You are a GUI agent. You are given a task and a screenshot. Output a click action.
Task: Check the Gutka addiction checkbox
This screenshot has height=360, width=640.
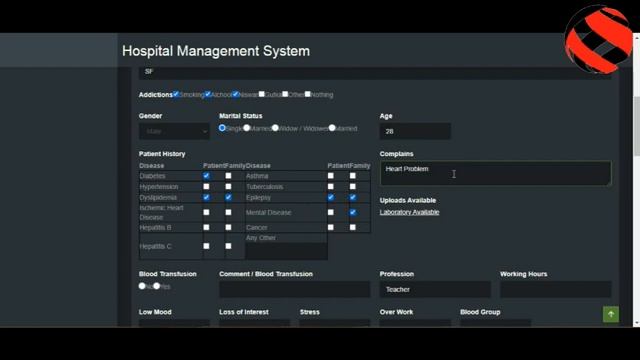pos(262,94)
